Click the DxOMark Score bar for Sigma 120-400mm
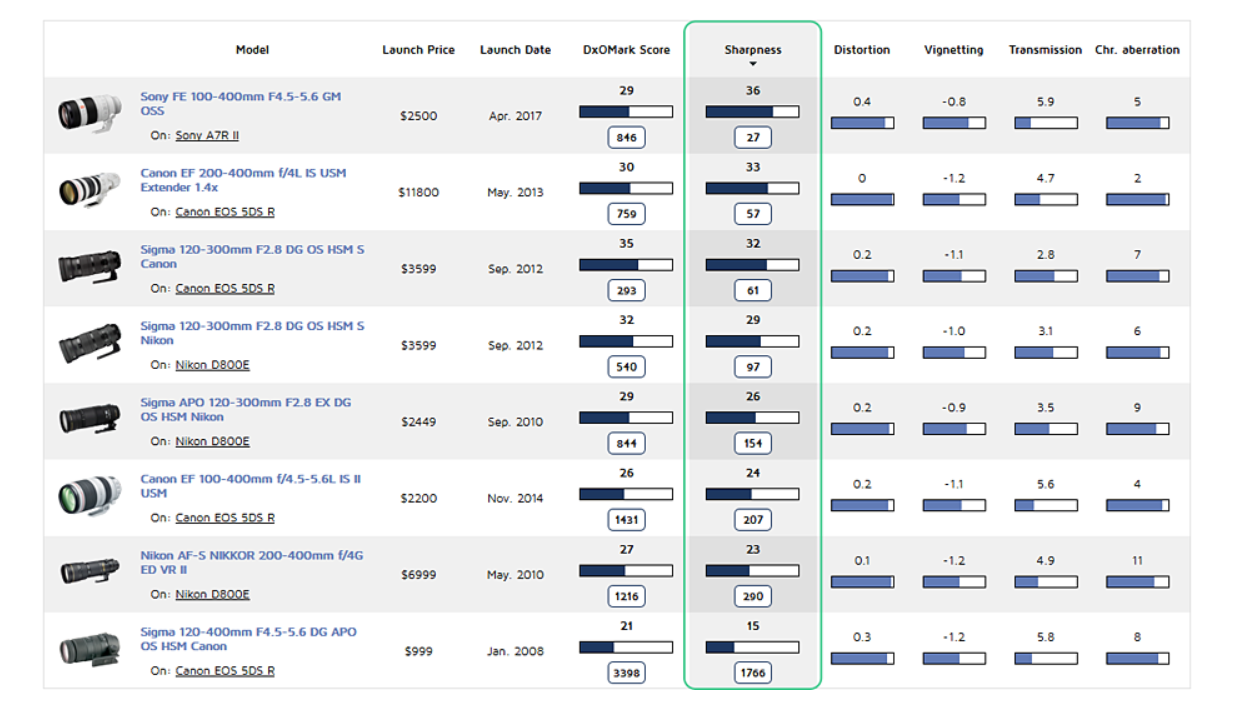The image size is (1252, 706). 626,648
